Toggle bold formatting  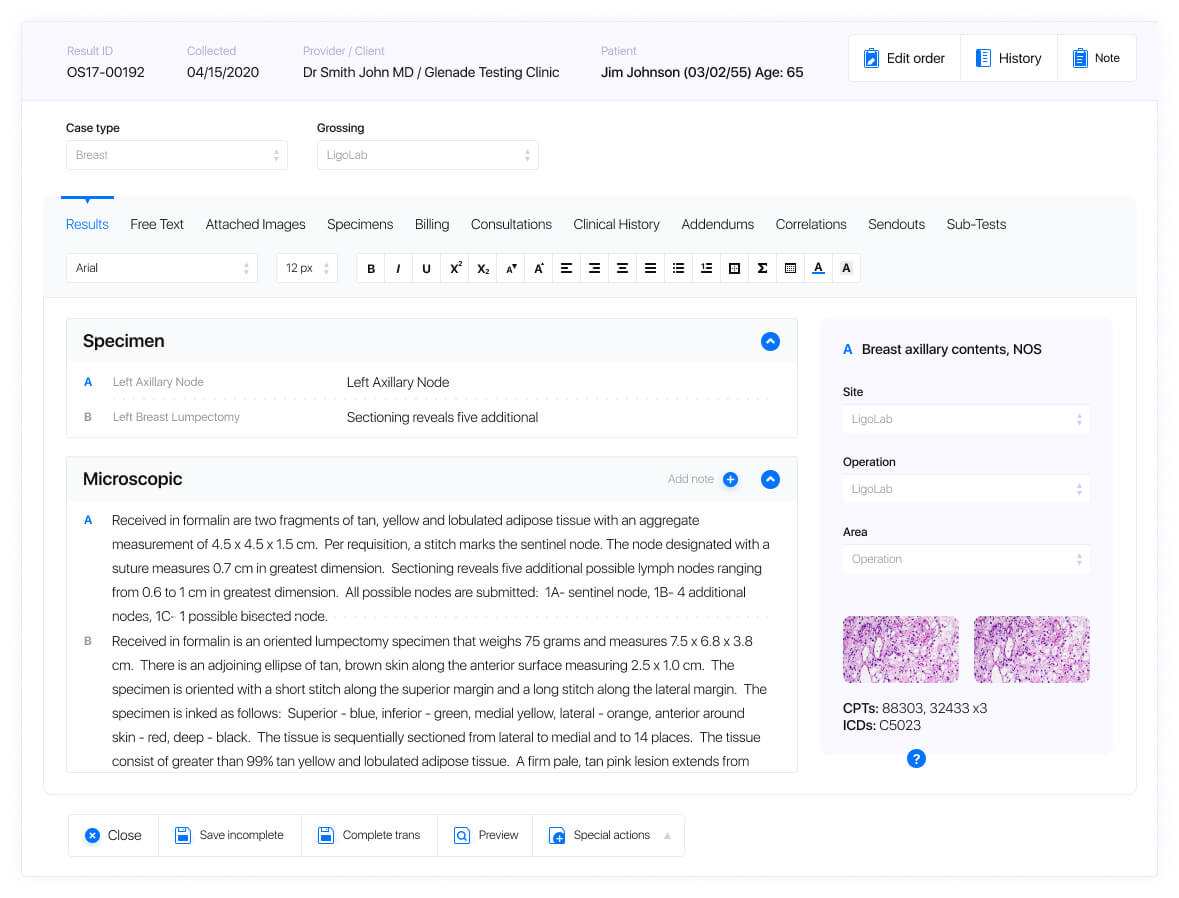(x=371, y=268)
